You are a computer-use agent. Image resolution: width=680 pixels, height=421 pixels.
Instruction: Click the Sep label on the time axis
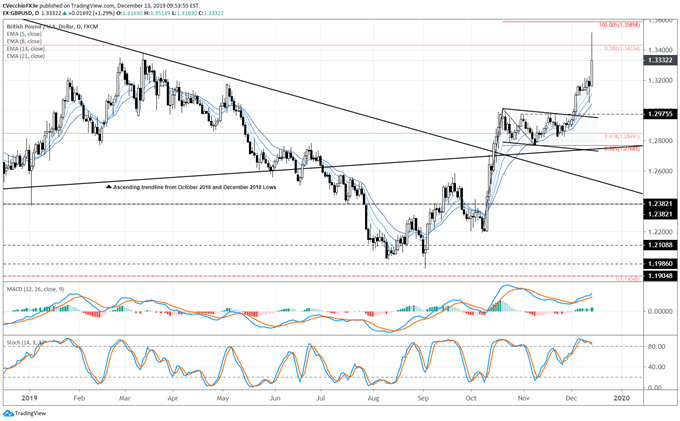tap(423, 398)
